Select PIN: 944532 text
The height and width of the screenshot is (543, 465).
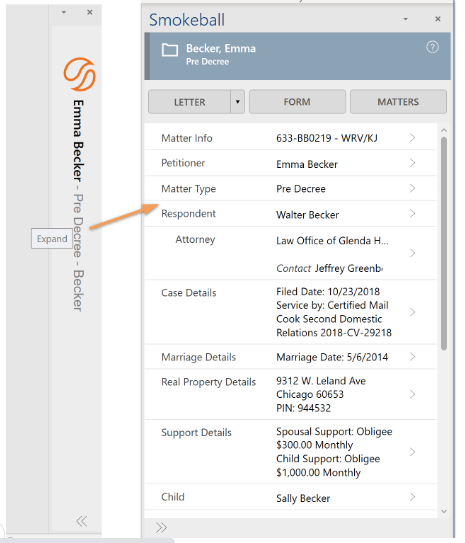click(x=303, y=408)
